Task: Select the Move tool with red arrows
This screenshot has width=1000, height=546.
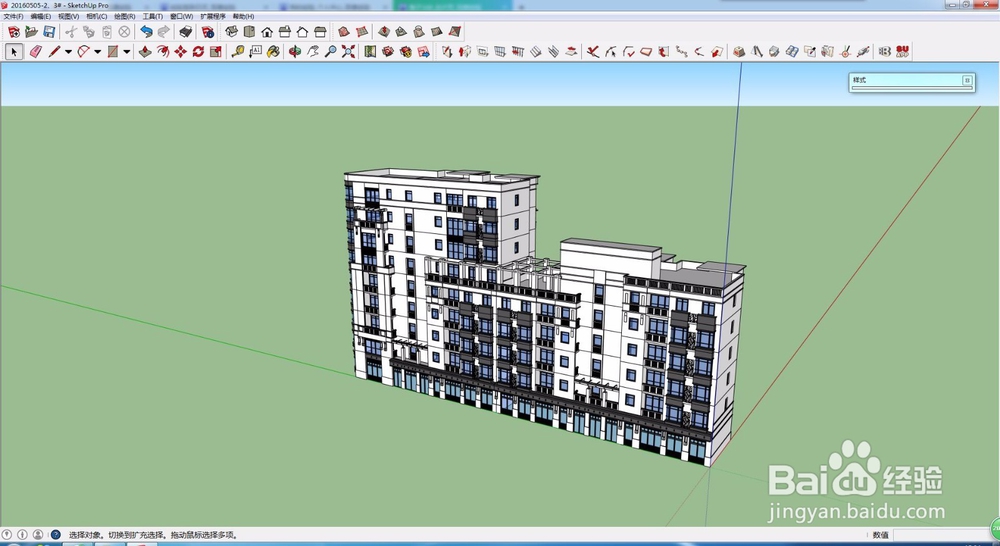Action: pos(180,52)
